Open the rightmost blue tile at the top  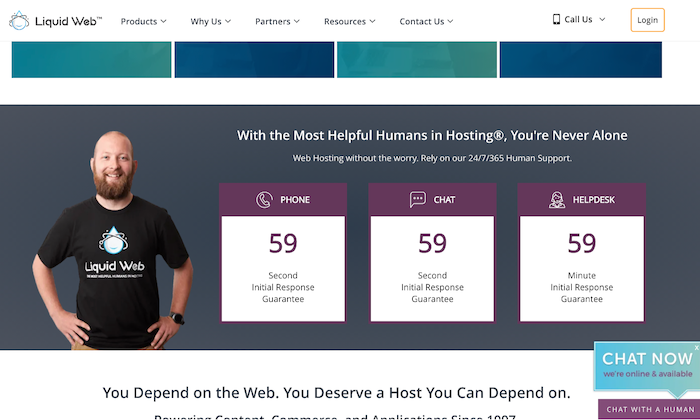pyautogui.click(x=580, y=59)
